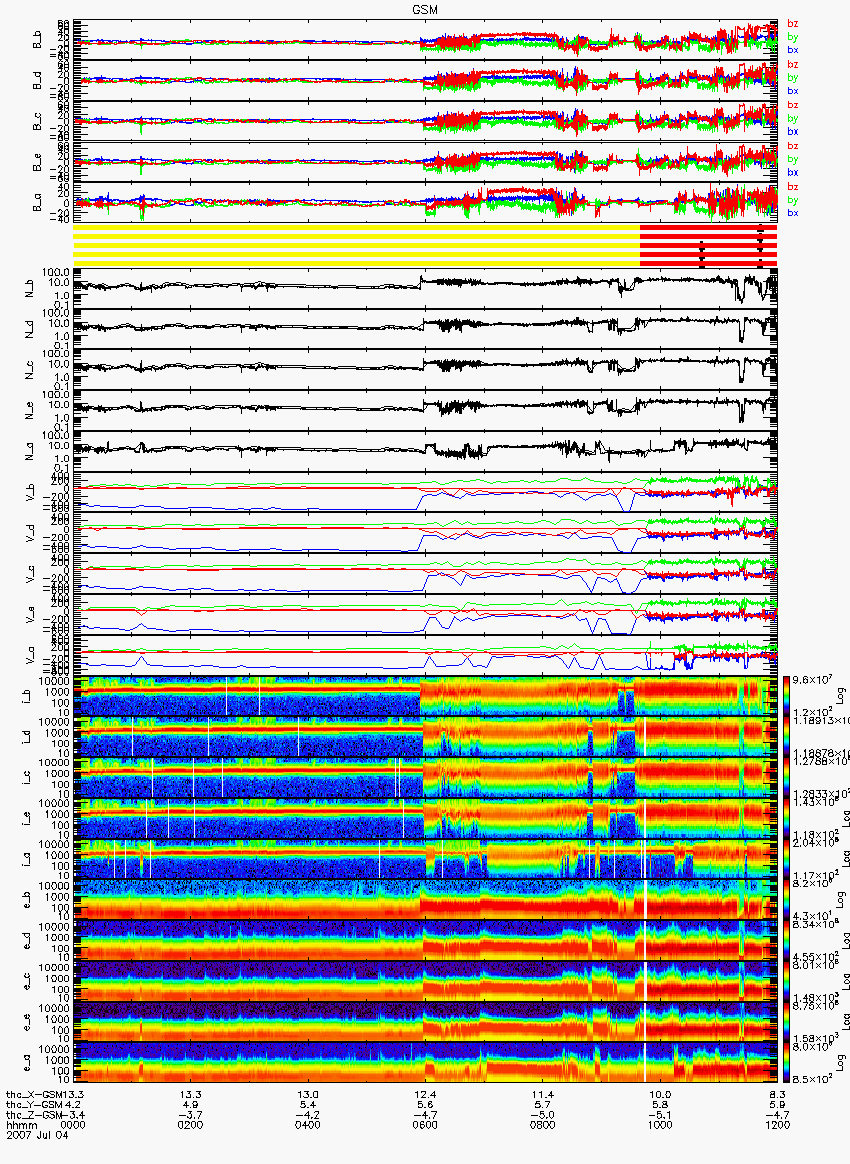Viewport: 850px width, 1164px height.
Task: Click the red segment of status bar
Action: pos(708,245)
